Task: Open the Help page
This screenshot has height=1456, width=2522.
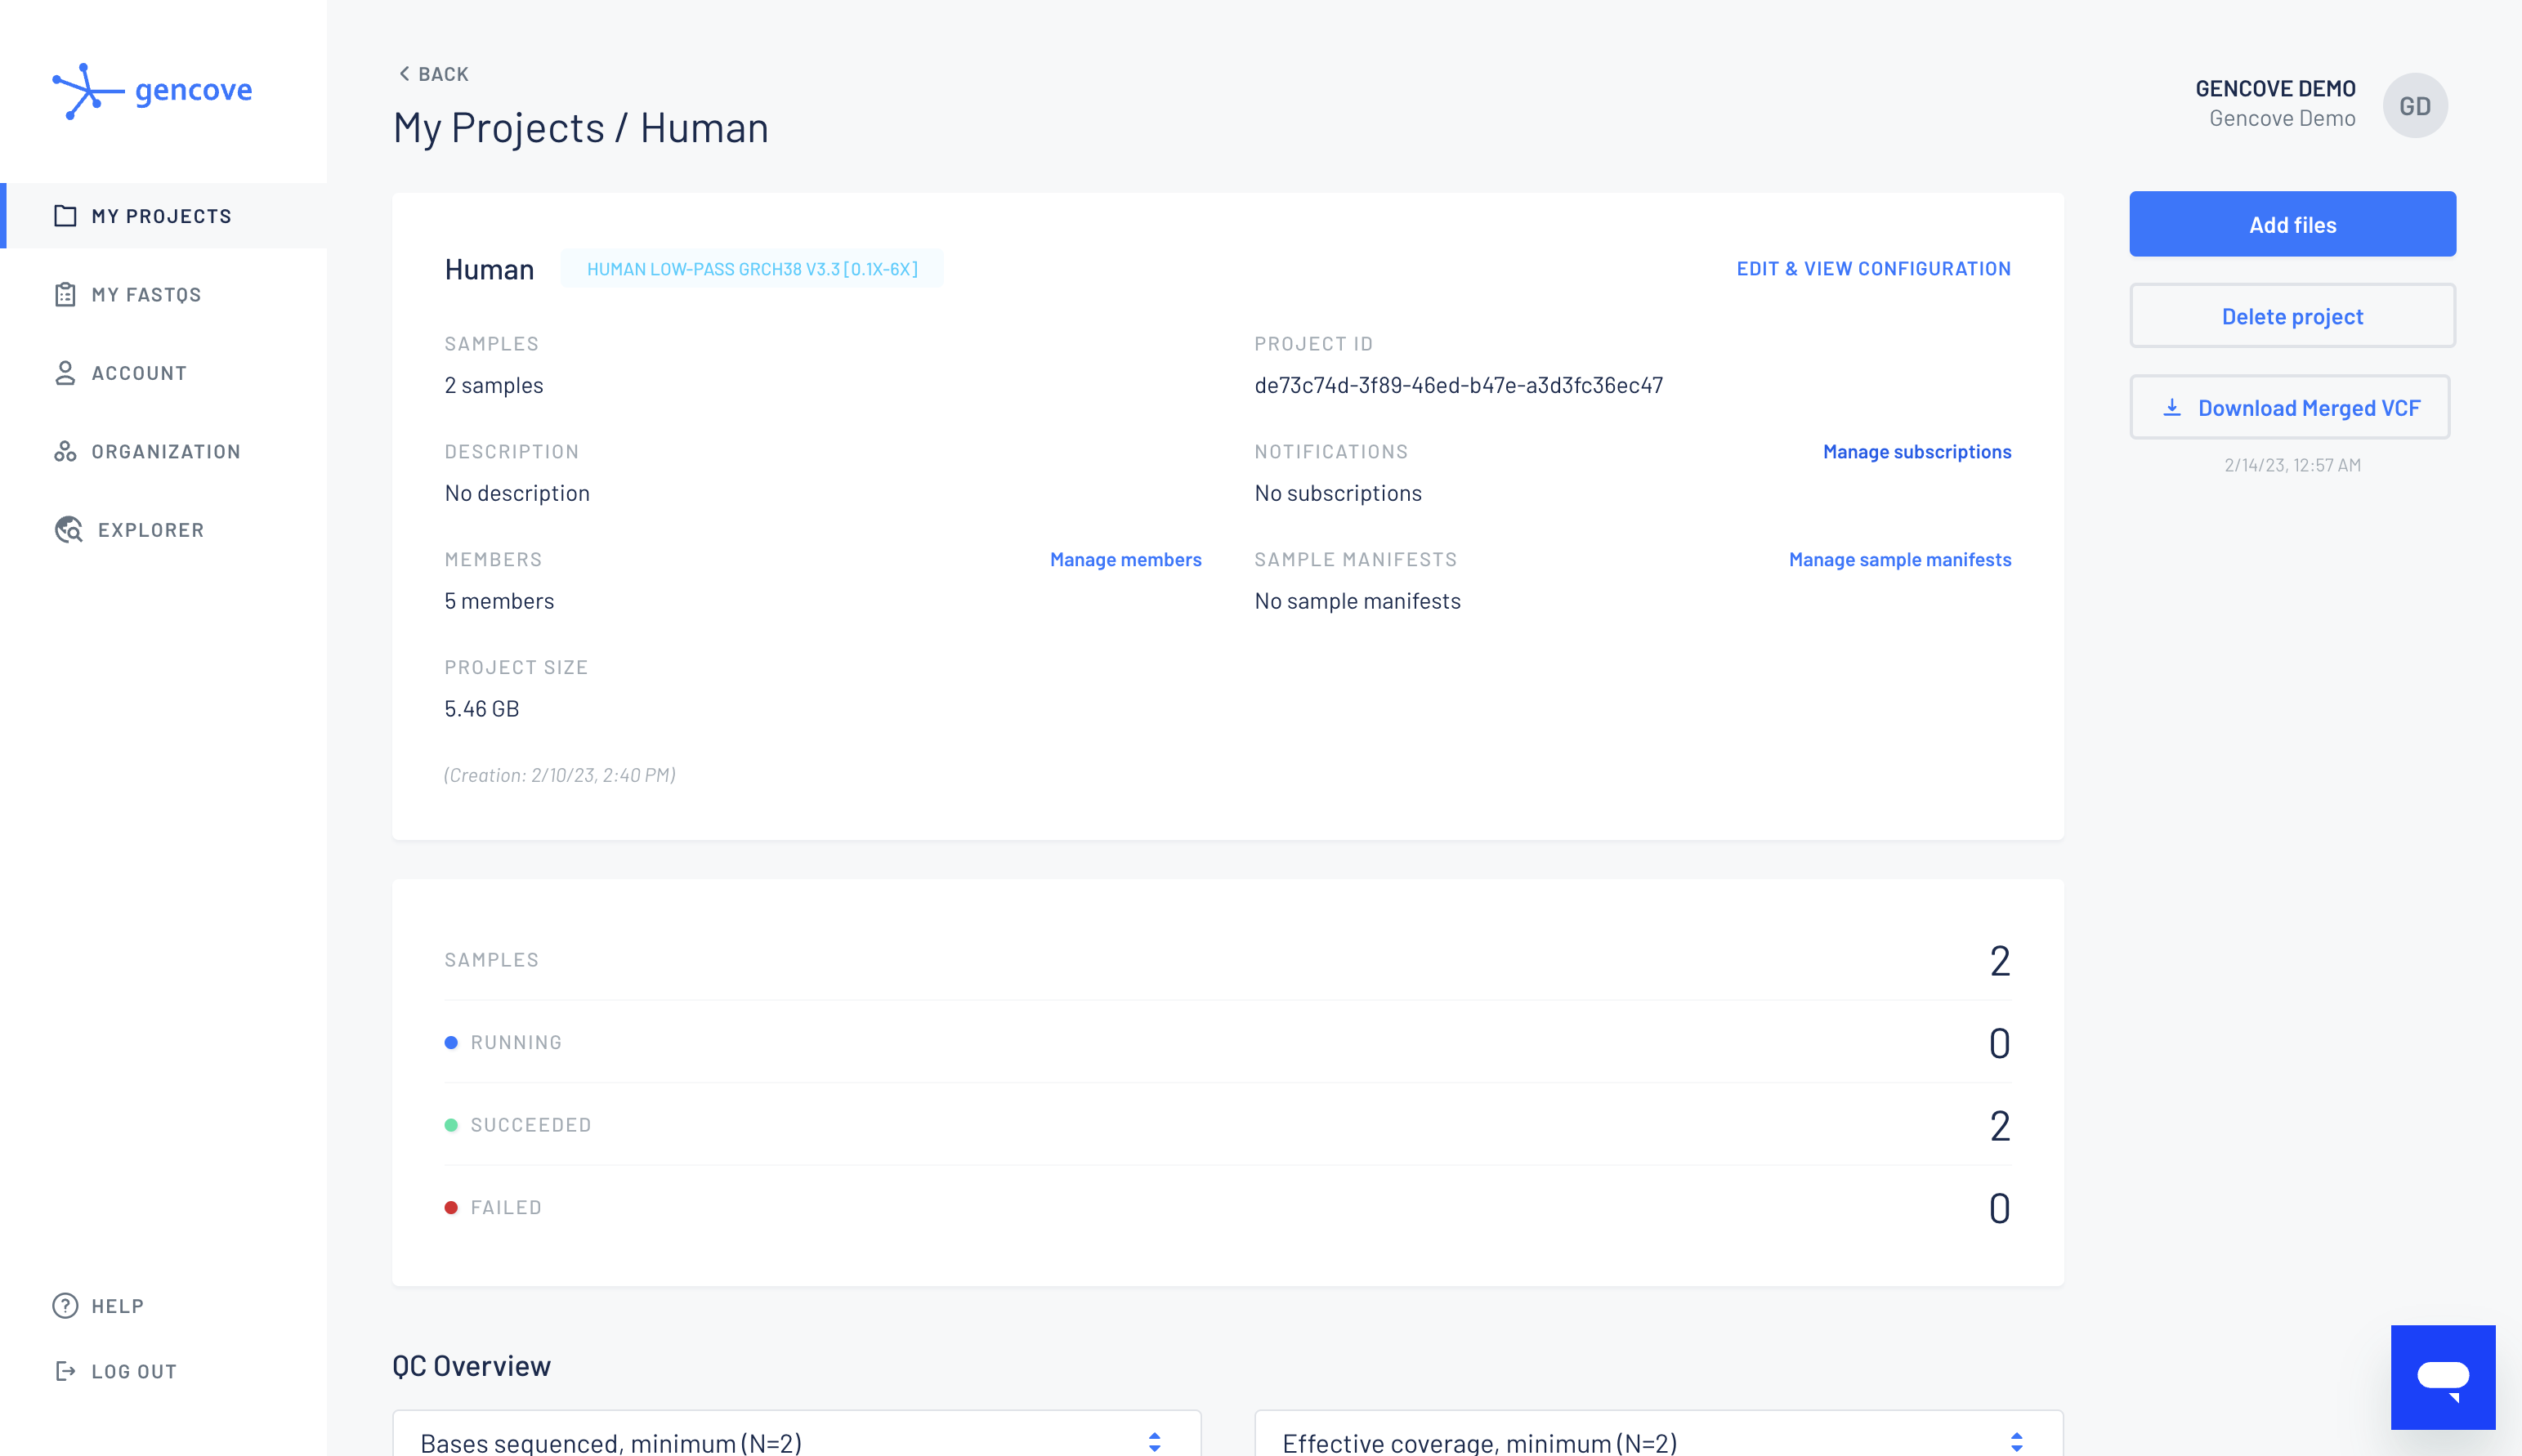Action: (98, 1306)
